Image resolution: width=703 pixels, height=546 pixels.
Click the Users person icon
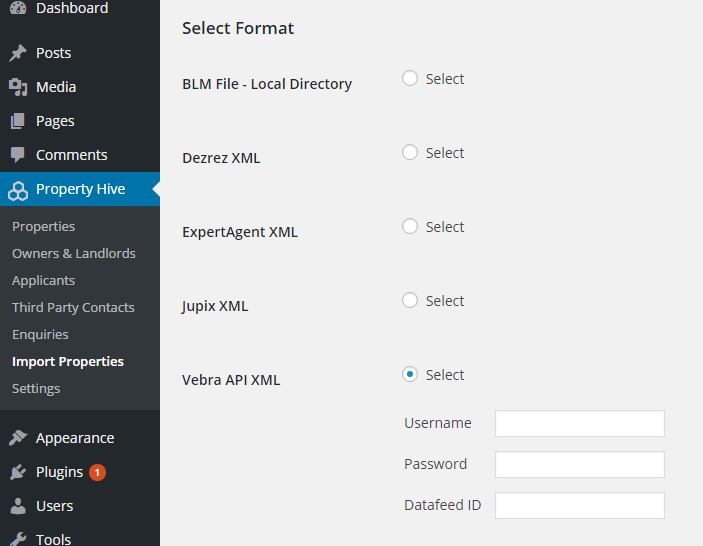point(18,506)
